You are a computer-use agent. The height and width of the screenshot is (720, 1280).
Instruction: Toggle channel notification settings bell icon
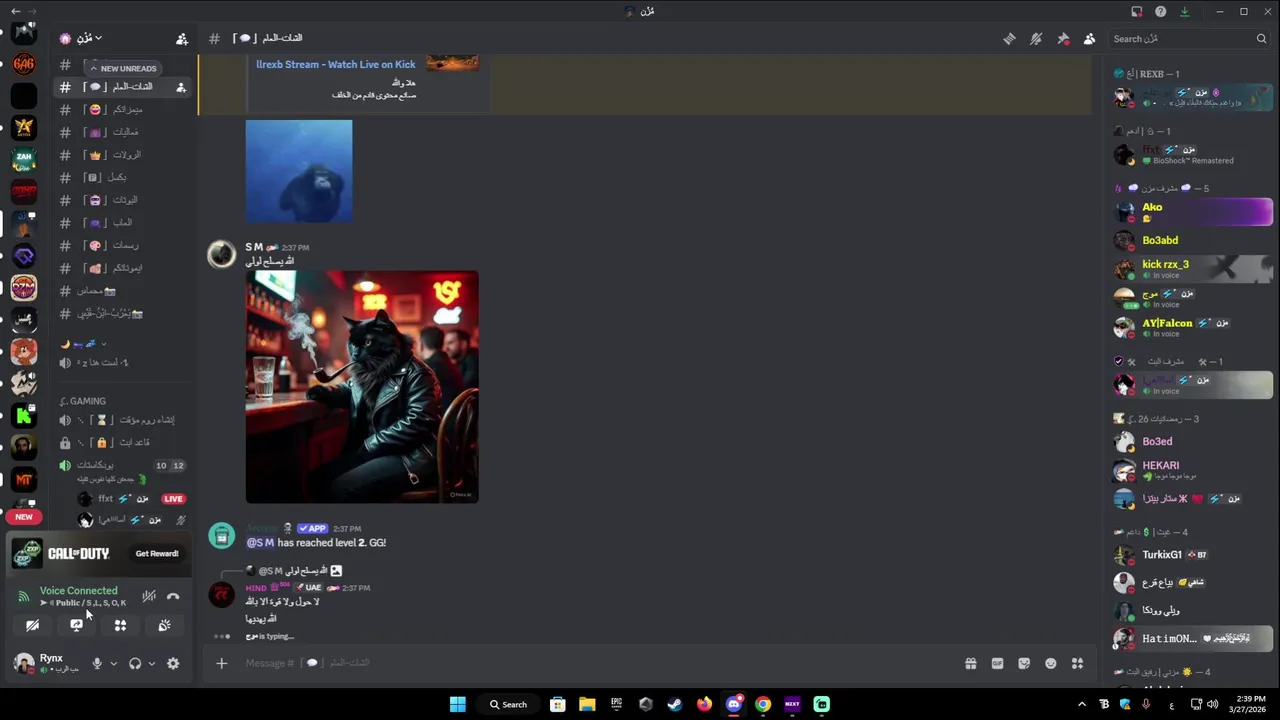pyautogui.click(x=1036, y=39)
